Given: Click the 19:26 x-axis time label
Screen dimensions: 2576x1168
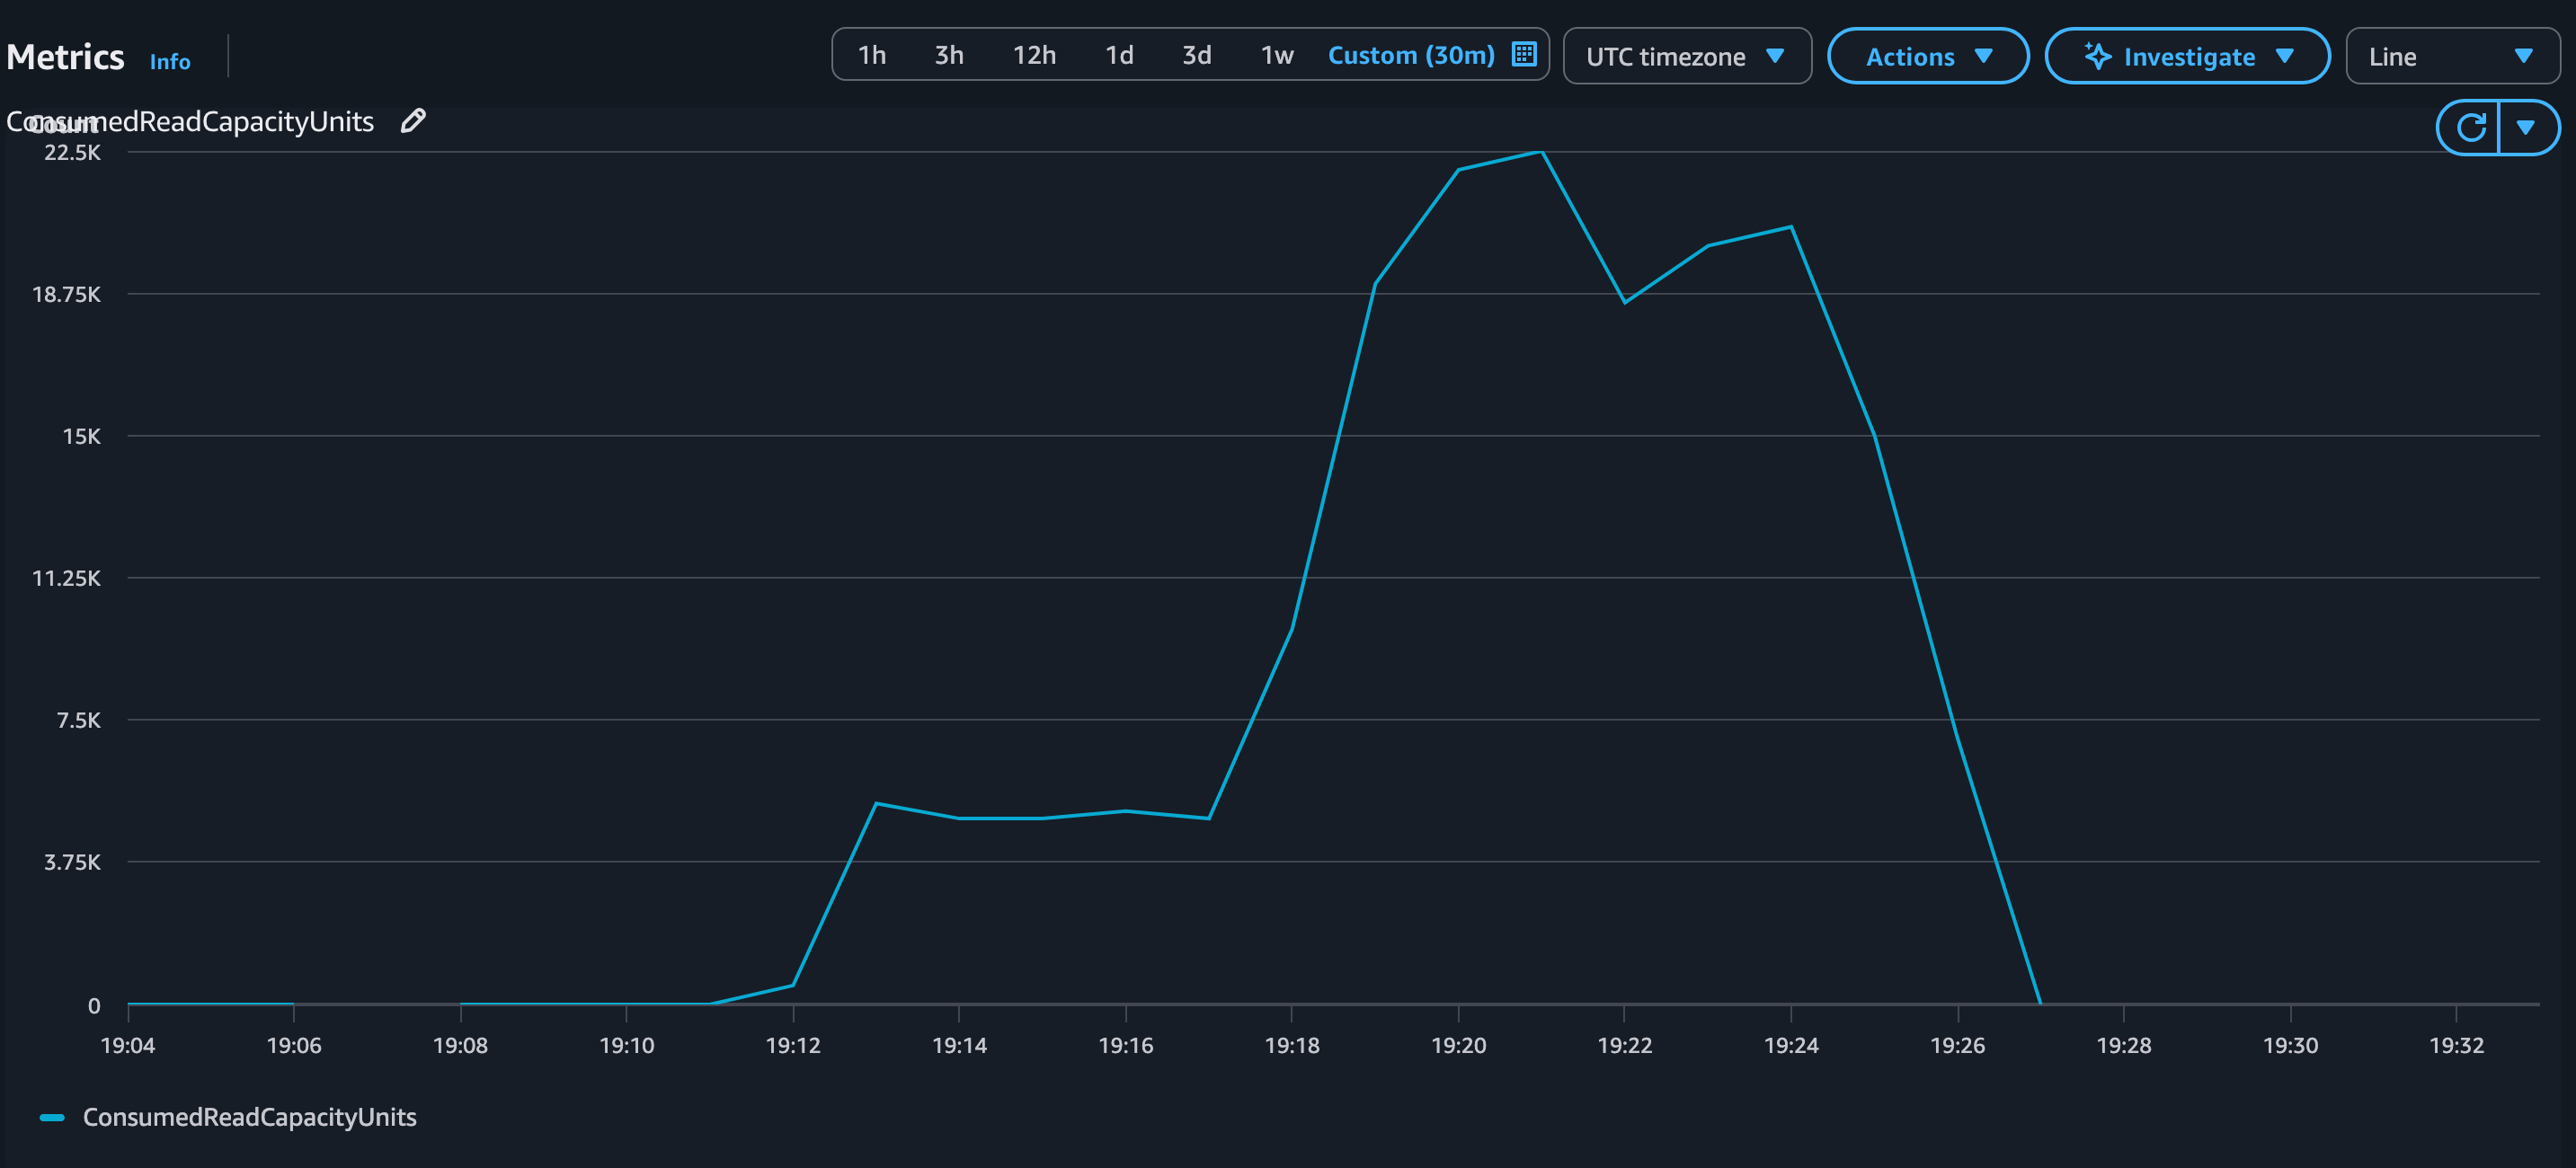Looking at the screenshot, I should pos(1957,1045).
